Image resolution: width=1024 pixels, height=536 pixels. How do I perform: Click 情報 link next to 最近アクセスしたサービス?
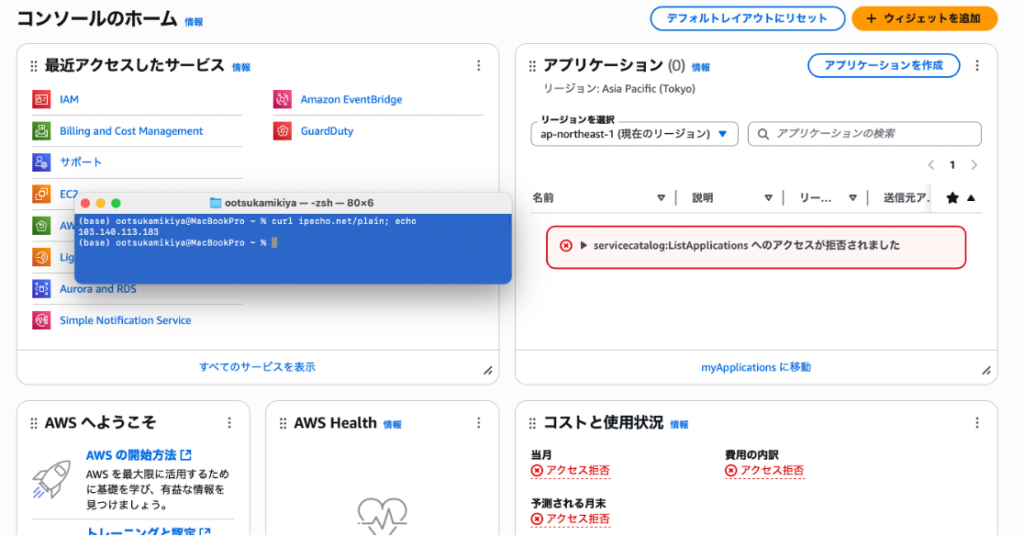coord(241,67)
